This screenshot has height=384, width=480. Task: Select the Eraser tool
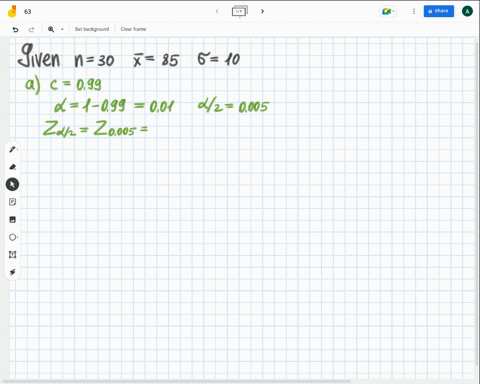13,167
